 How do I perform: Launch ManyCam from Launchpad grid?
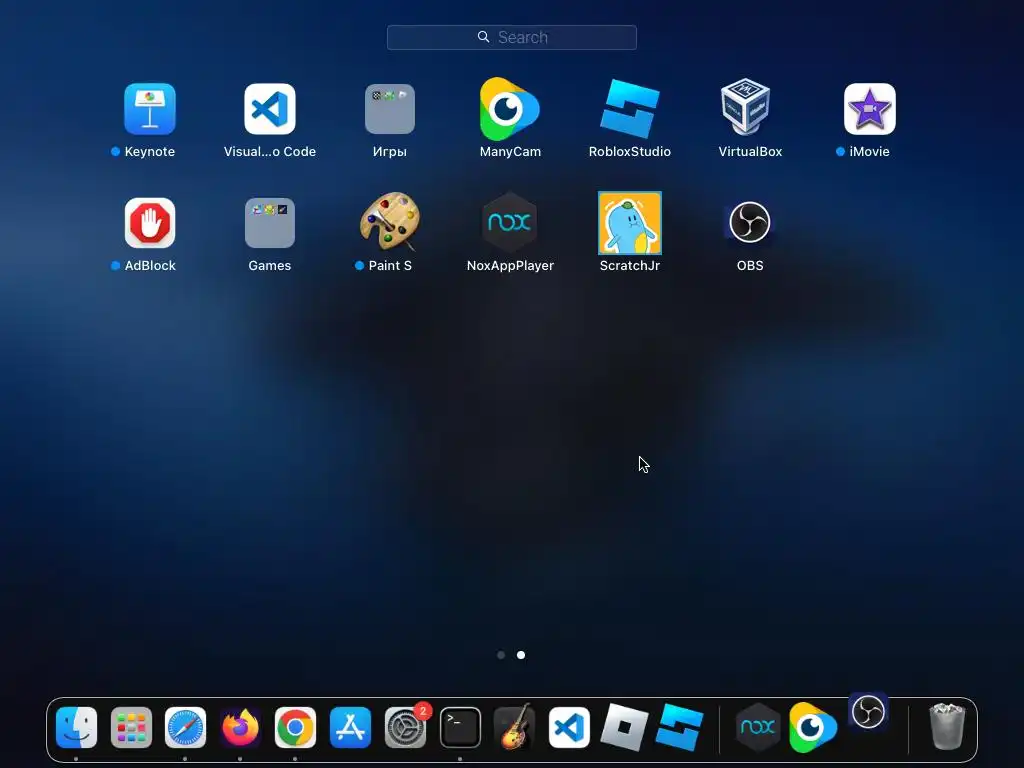point(509,109)
